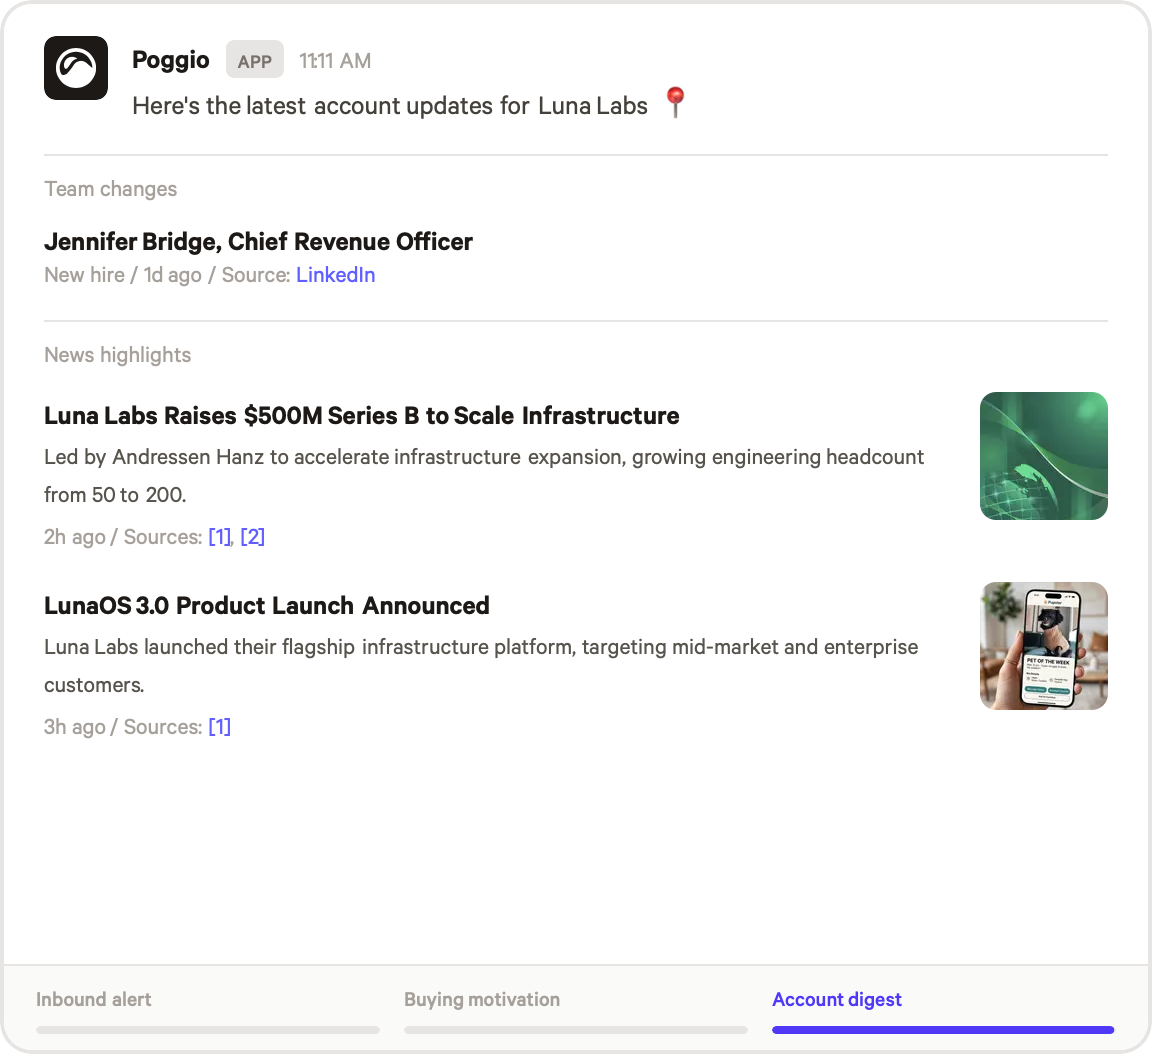Click the progress bar under Buying motivation
Viewport: 1152px width, 1054px height.
[576, 1029]
